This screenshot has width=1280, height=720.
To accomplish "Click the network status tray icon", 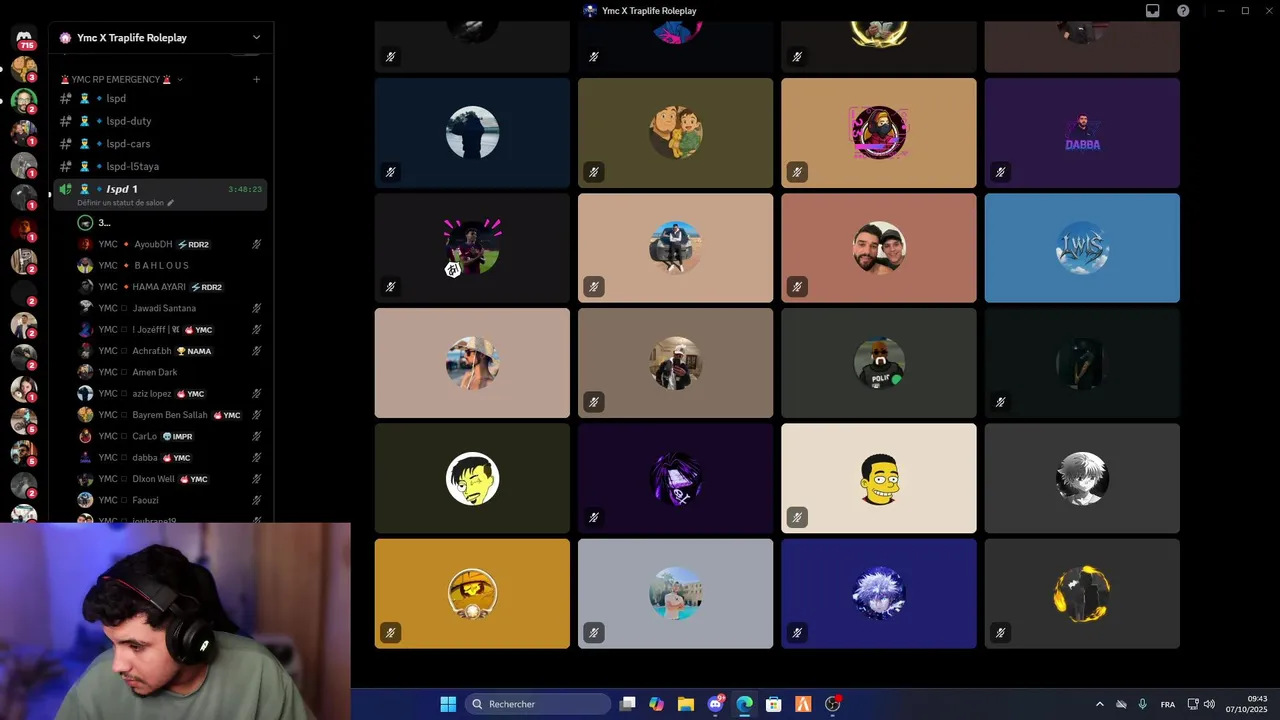I will click(x=1193, y=704).
